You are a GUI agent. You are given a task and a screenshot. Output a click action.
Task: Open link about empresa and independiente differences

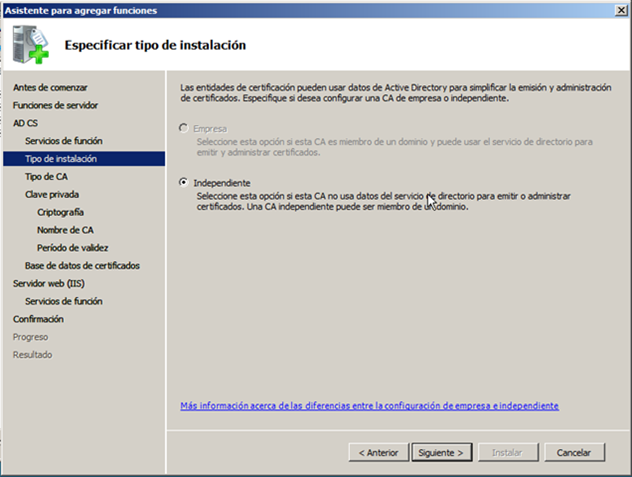[x=369, y=406]
